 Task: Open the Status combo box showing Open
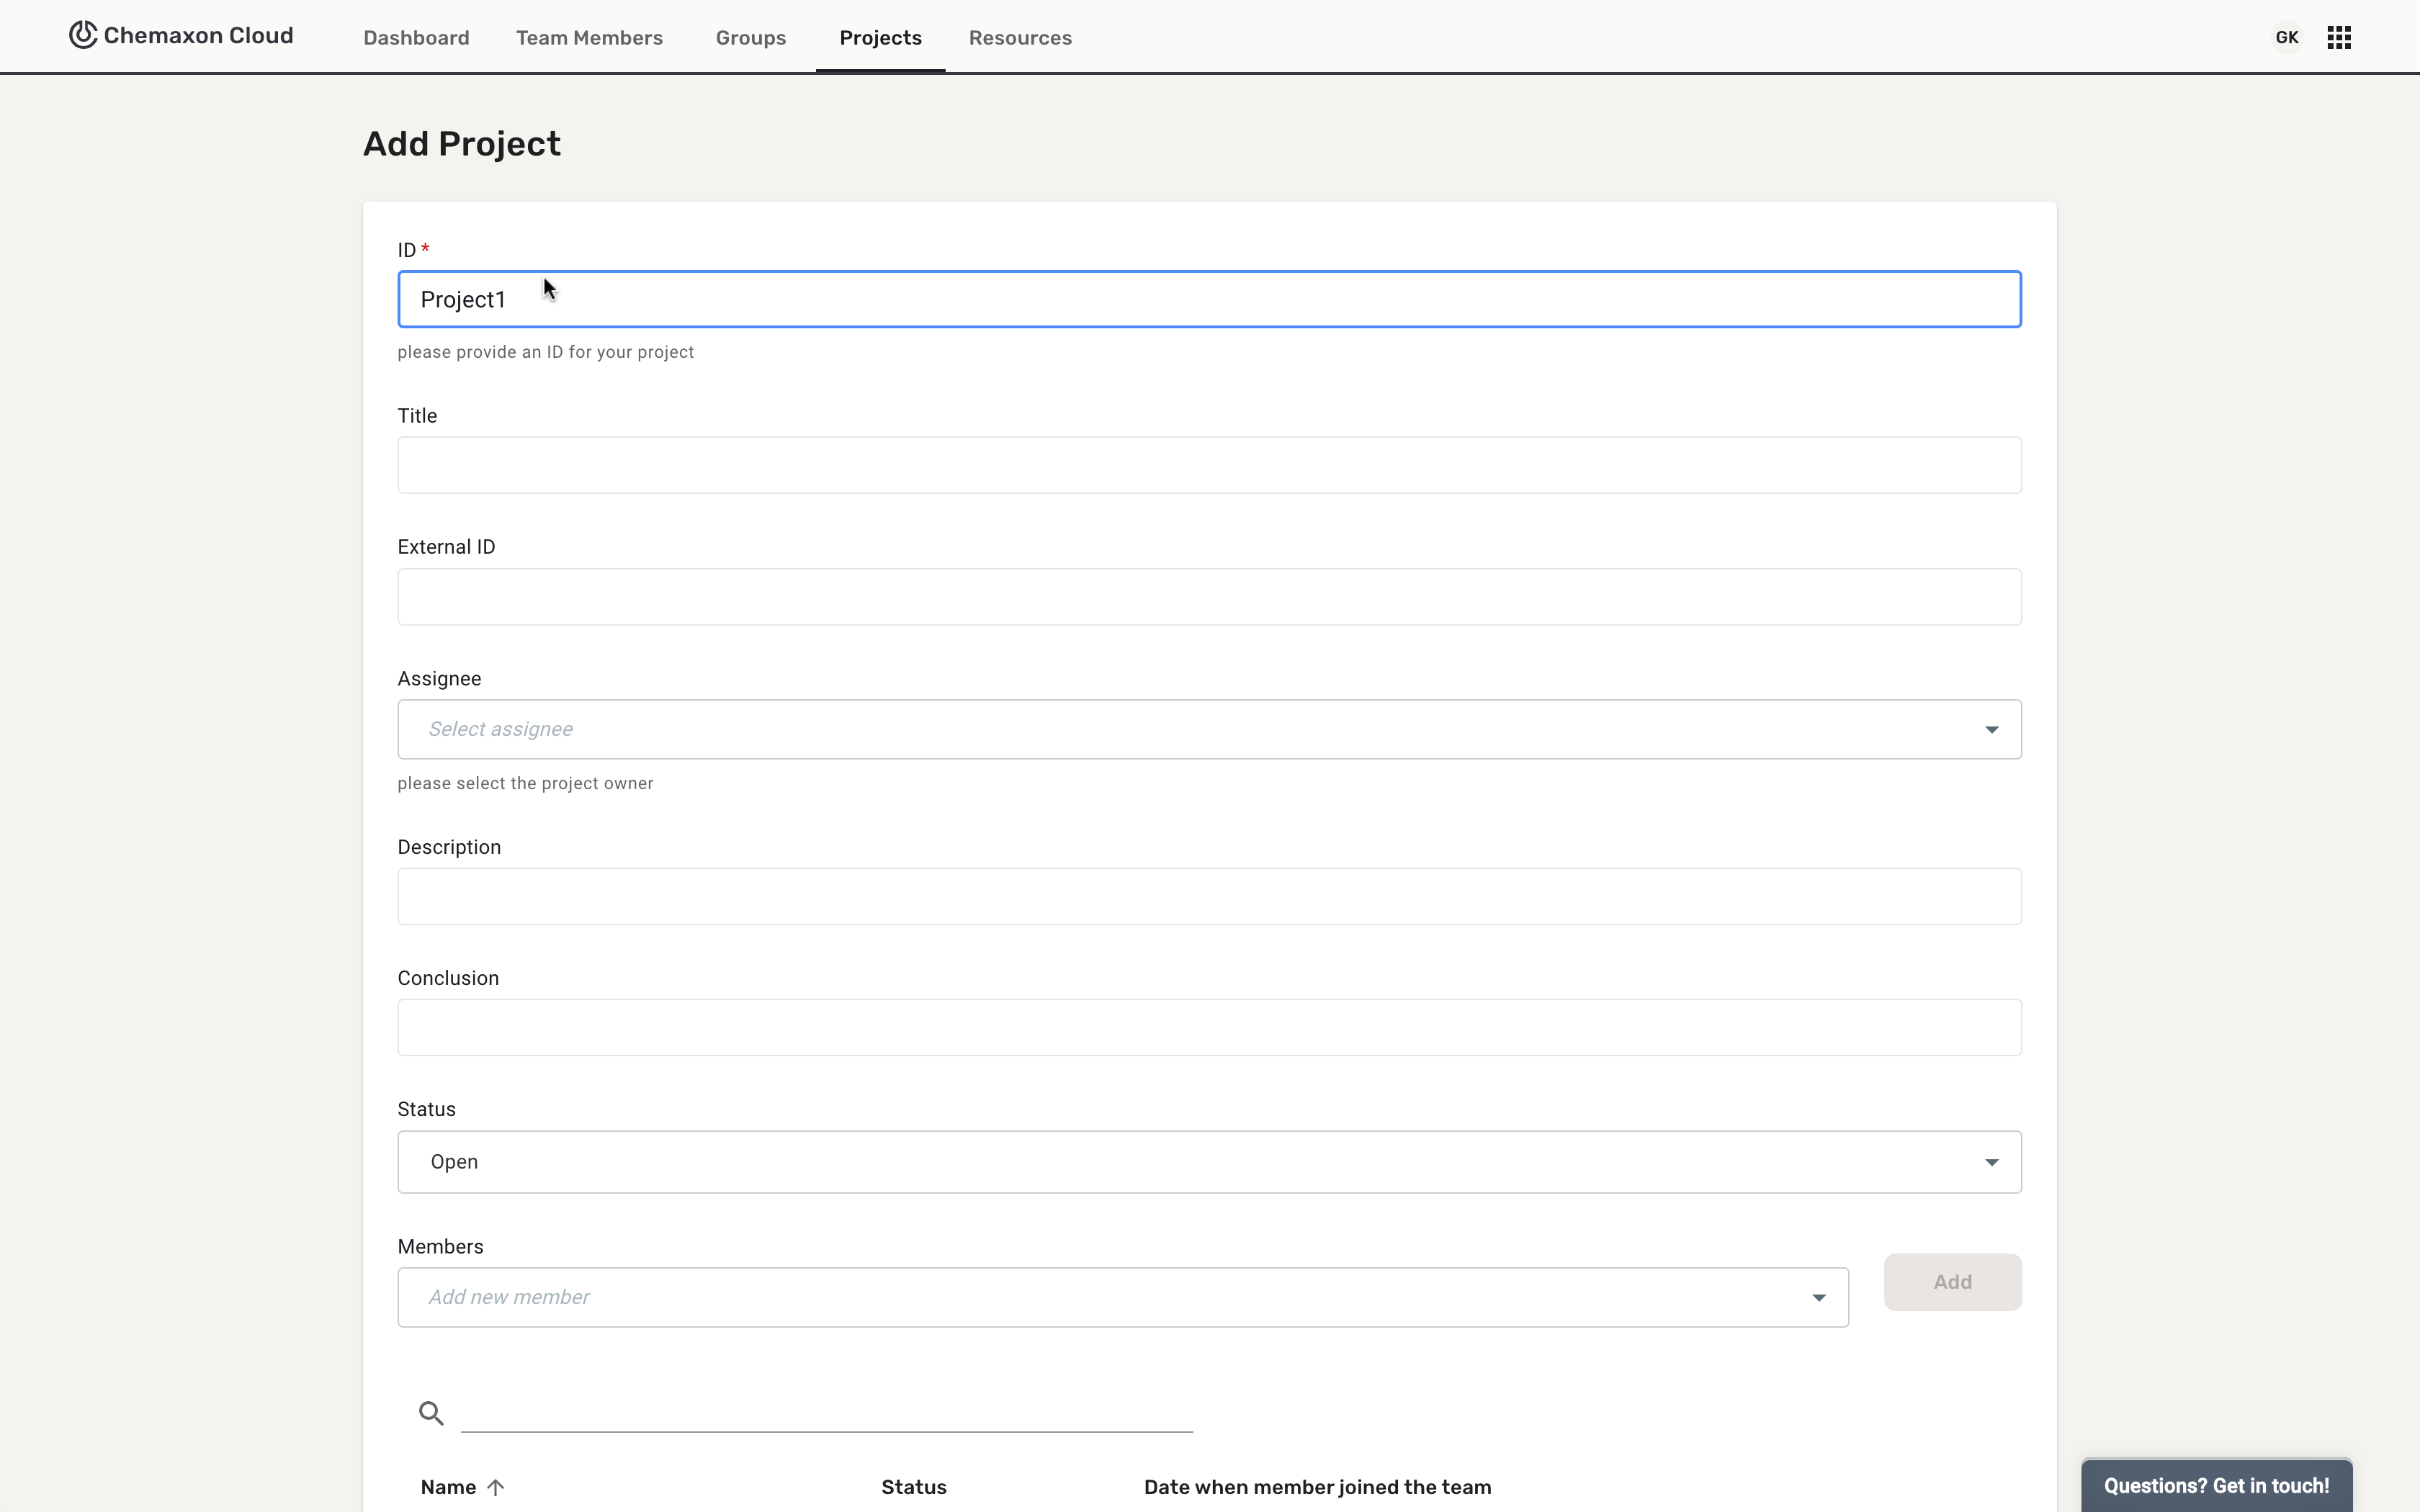coord(1209,1162)
